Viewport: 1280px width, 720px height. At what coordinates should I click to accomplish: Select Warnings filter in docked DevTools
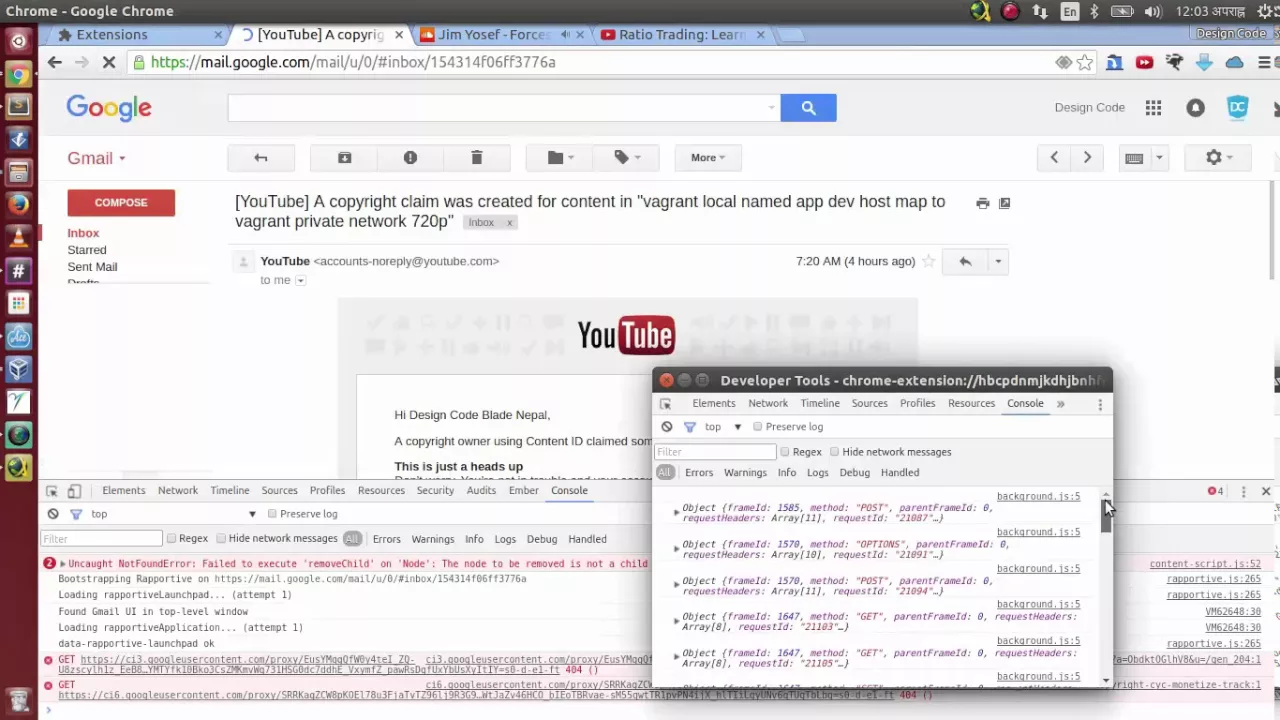tap(433, 539)
